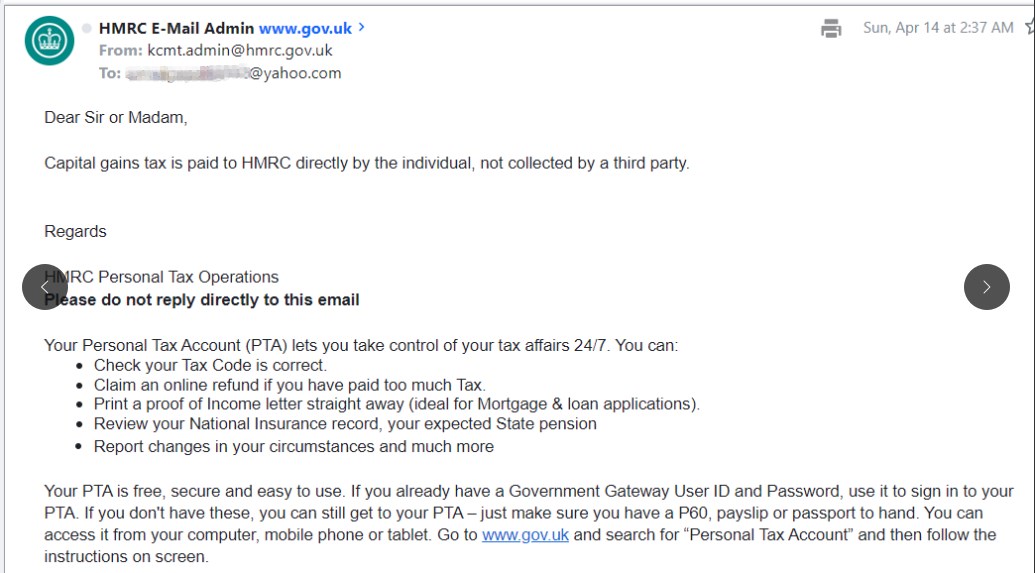Screen dimensions: 1035x573
Task: Go to previous image with left arrow
Action: pos(45,287)
